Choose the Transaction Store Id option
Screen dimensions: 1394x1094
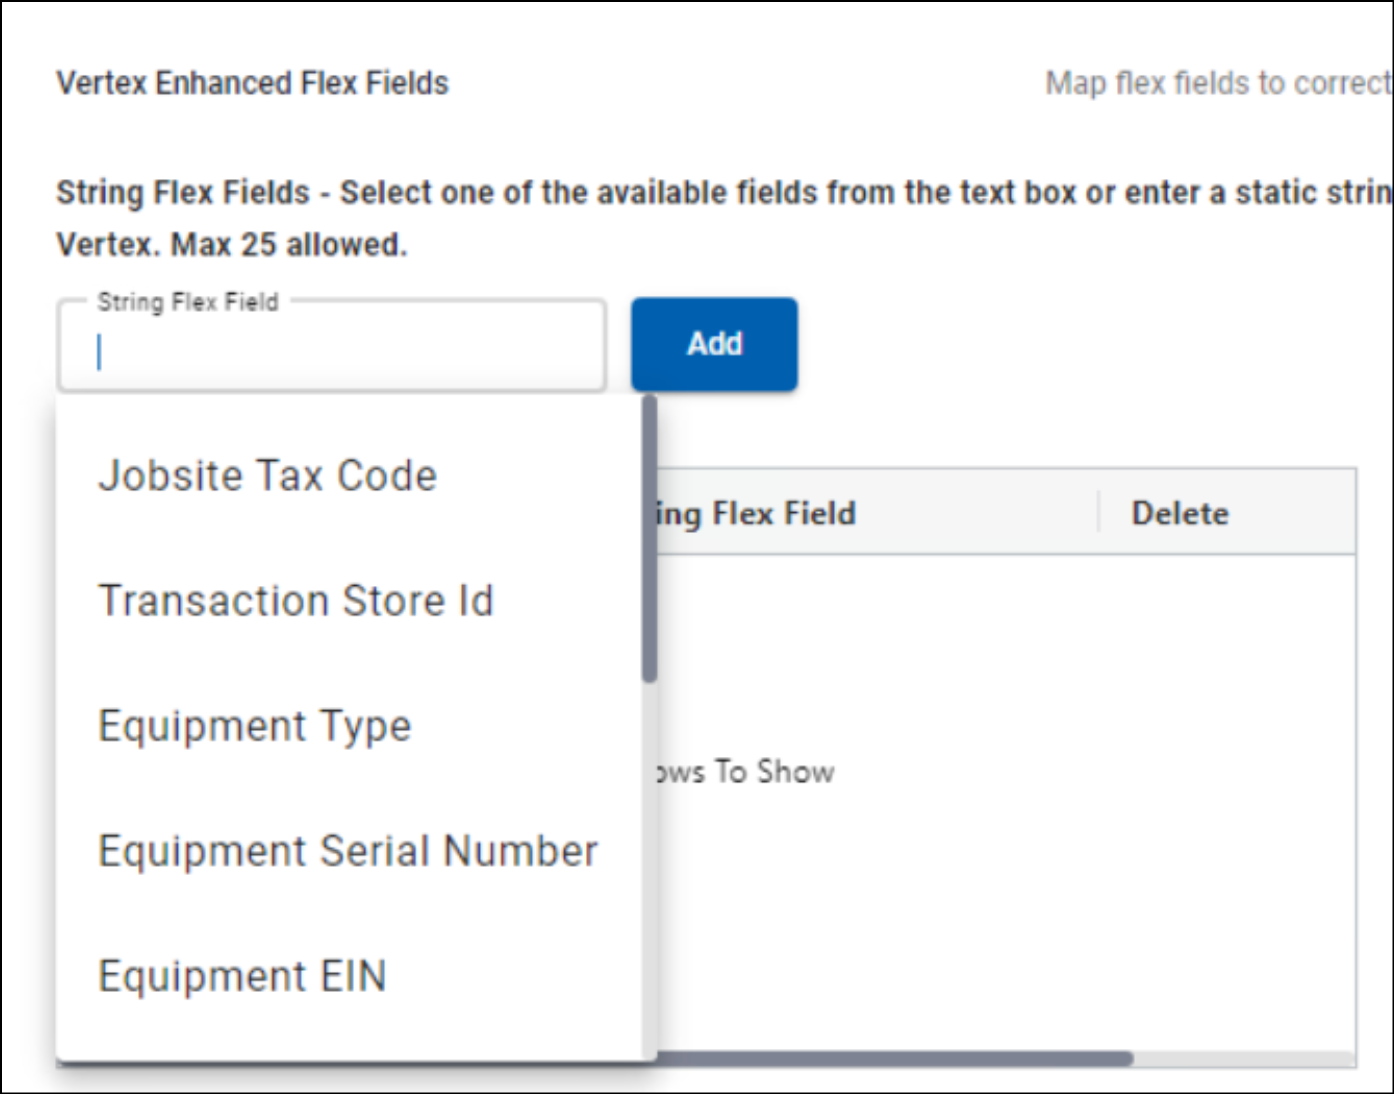click(296, 601)
